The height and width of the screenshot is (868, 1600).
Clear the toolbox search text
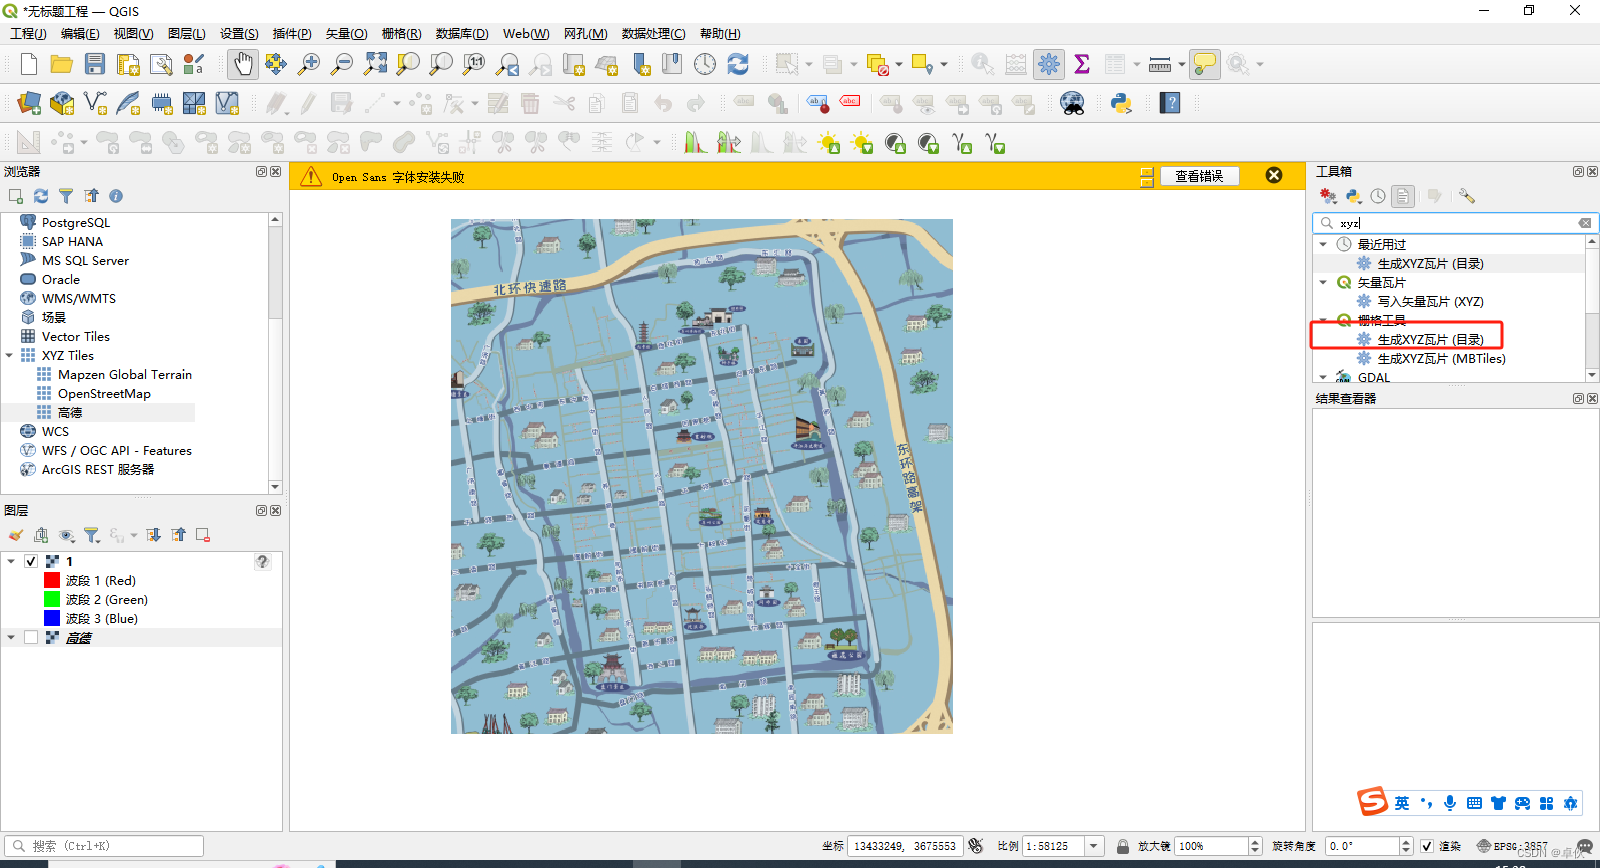tap(1585, 223)
